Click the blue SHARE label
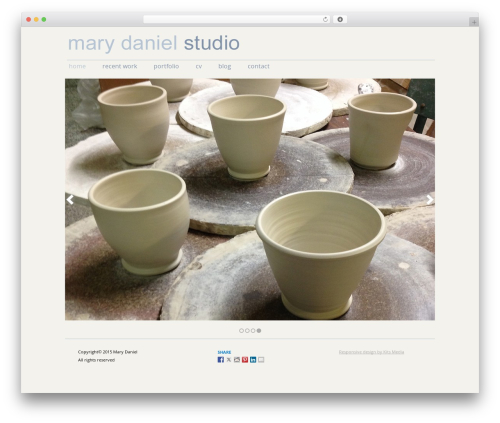The height and width of the screenshot is (423, 500). coord(224,352)
